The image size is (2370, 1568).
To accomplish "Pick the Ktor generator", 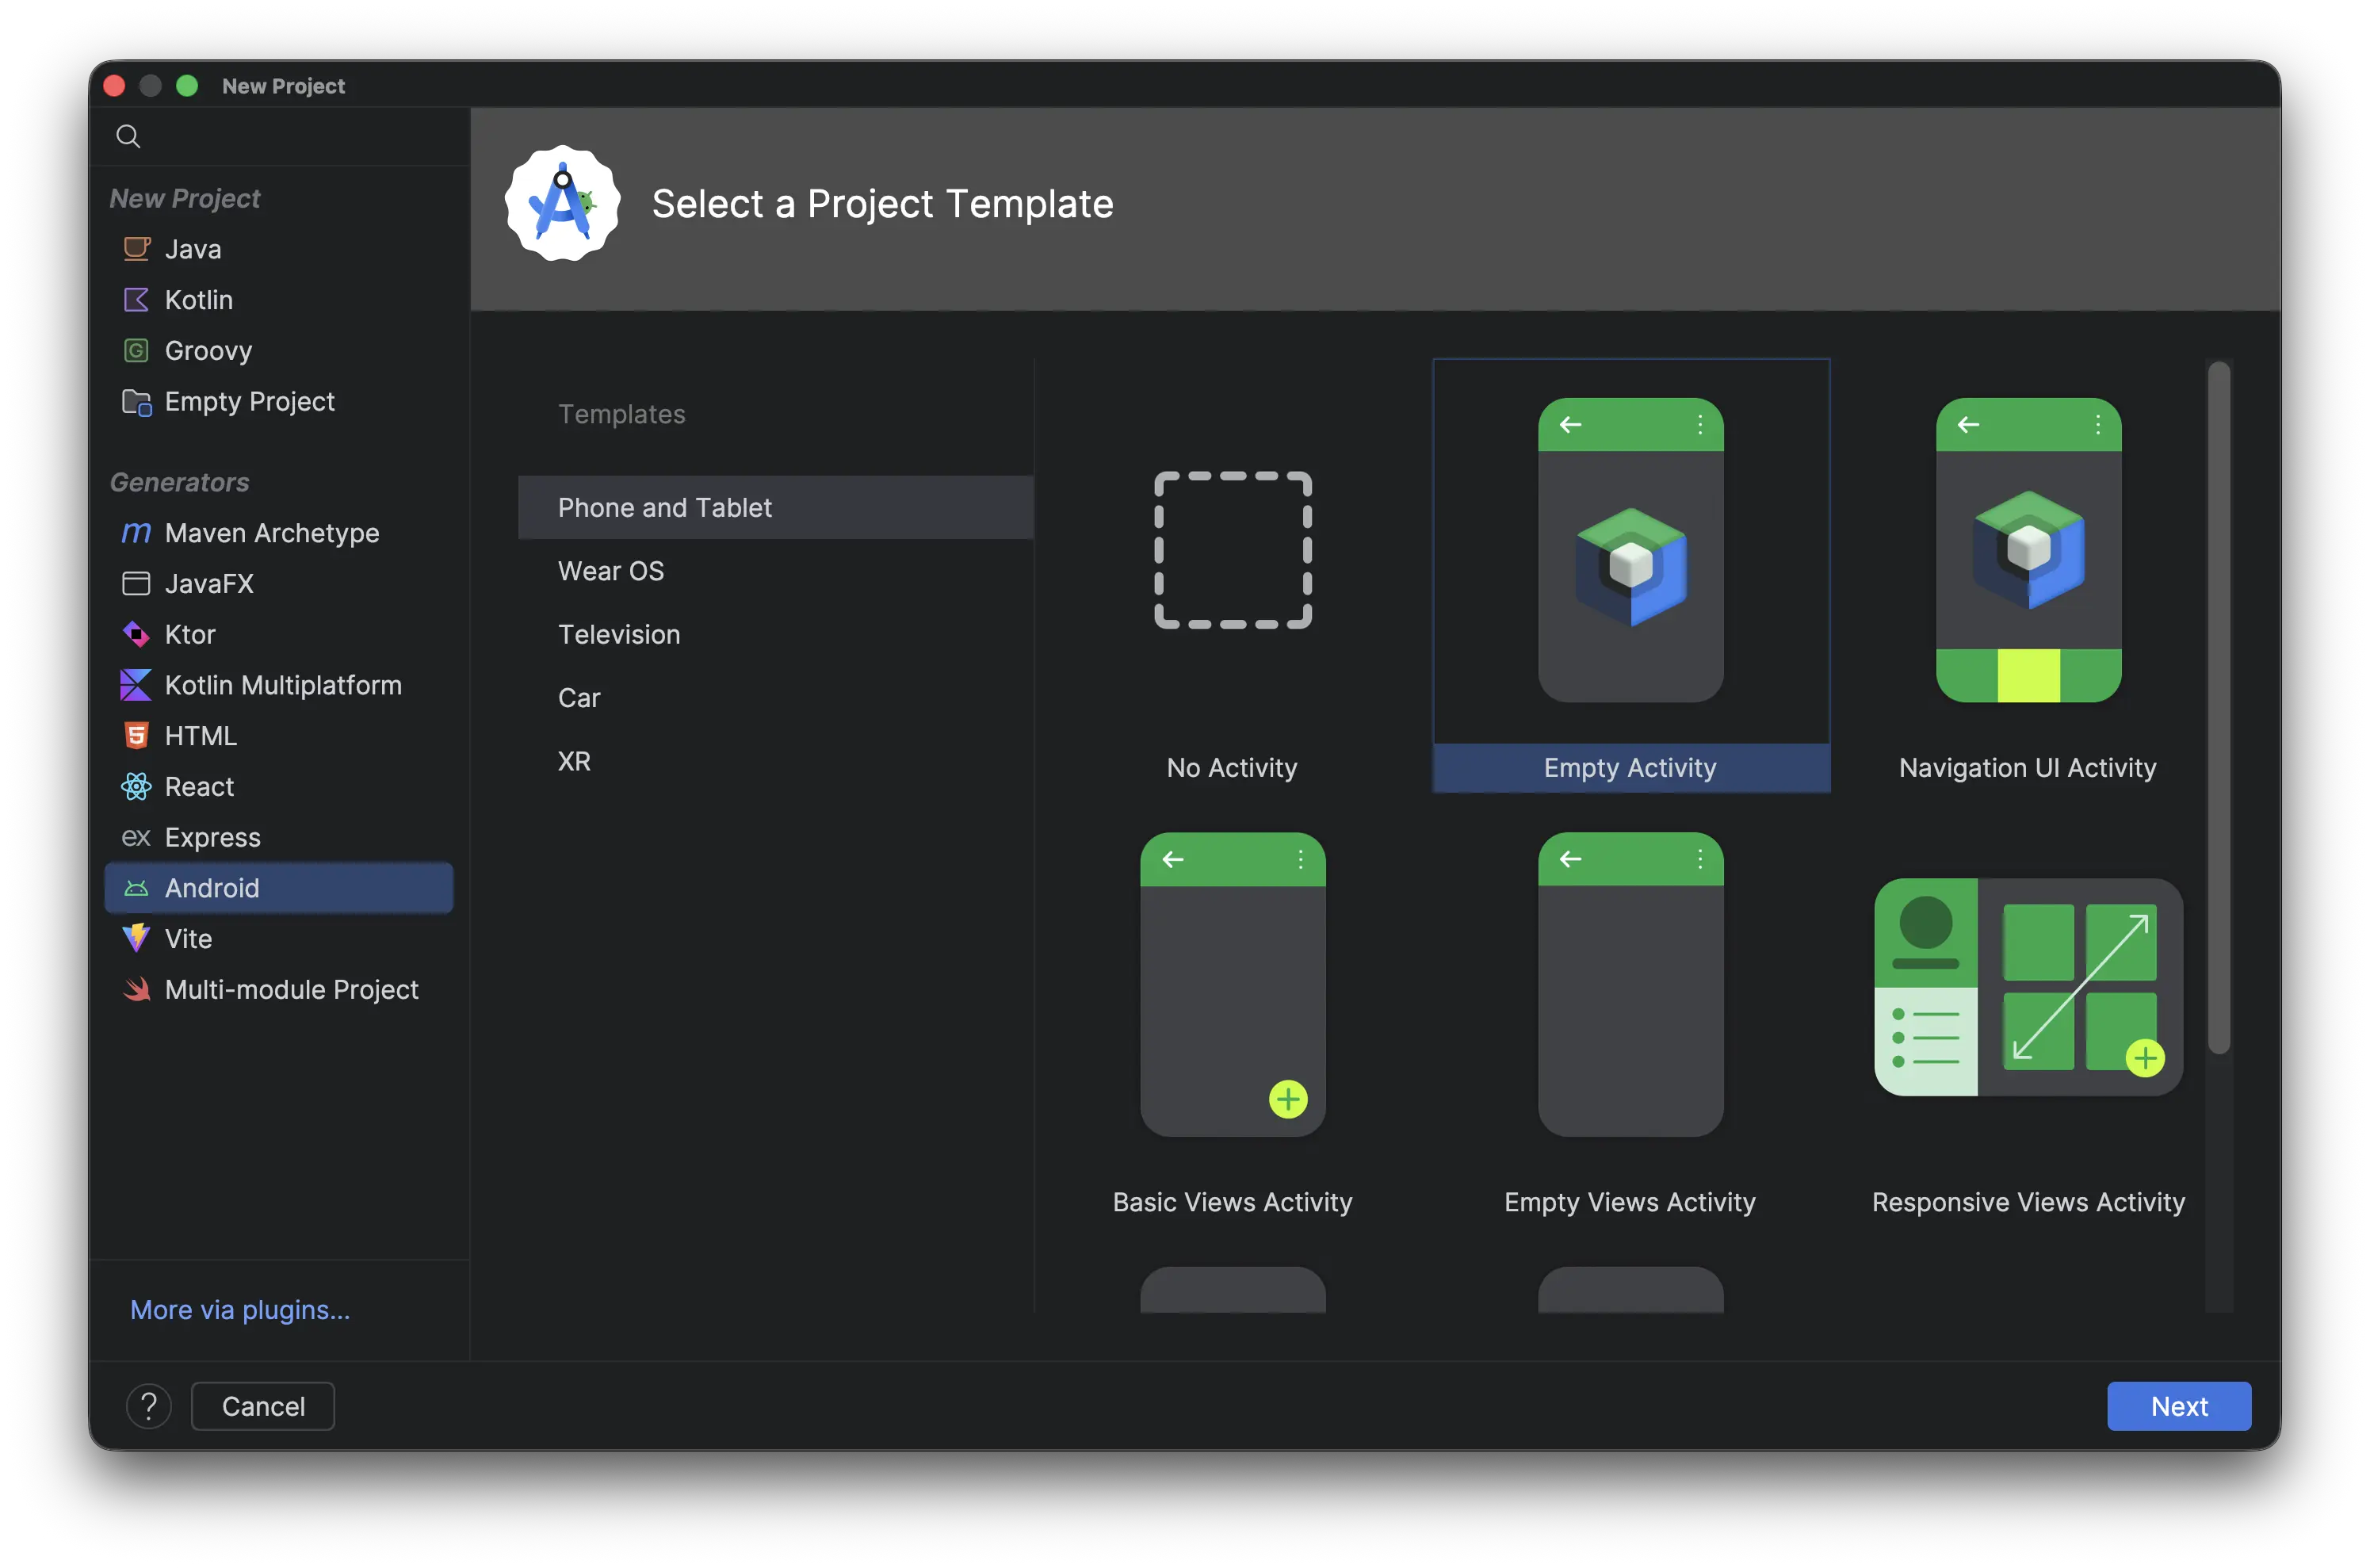I will tap(279, 634).
